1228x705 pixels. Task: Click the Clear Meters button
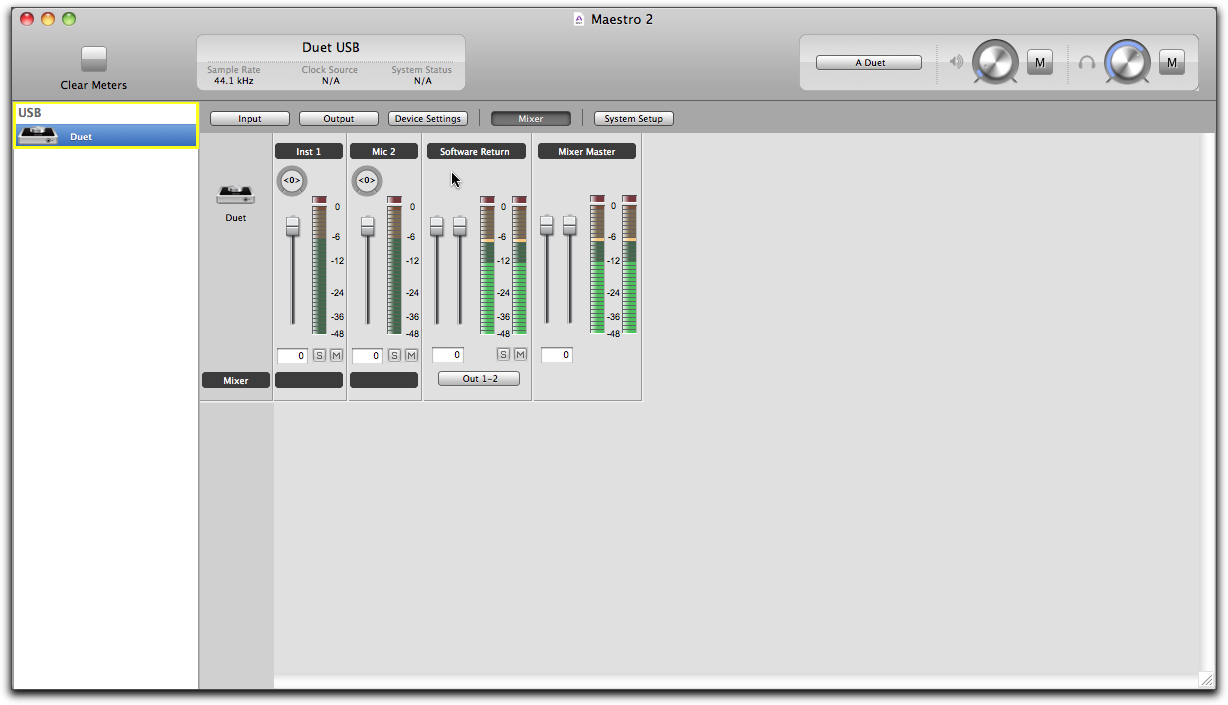(94, 59)
